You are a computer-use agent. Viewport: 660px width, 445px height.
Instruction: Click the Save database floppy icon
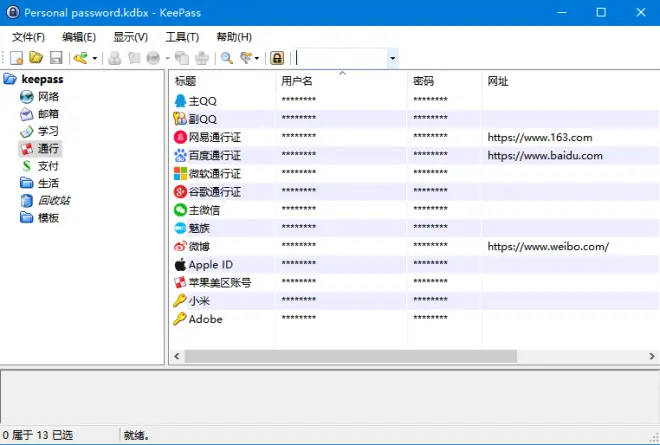(x=56, y=58)
